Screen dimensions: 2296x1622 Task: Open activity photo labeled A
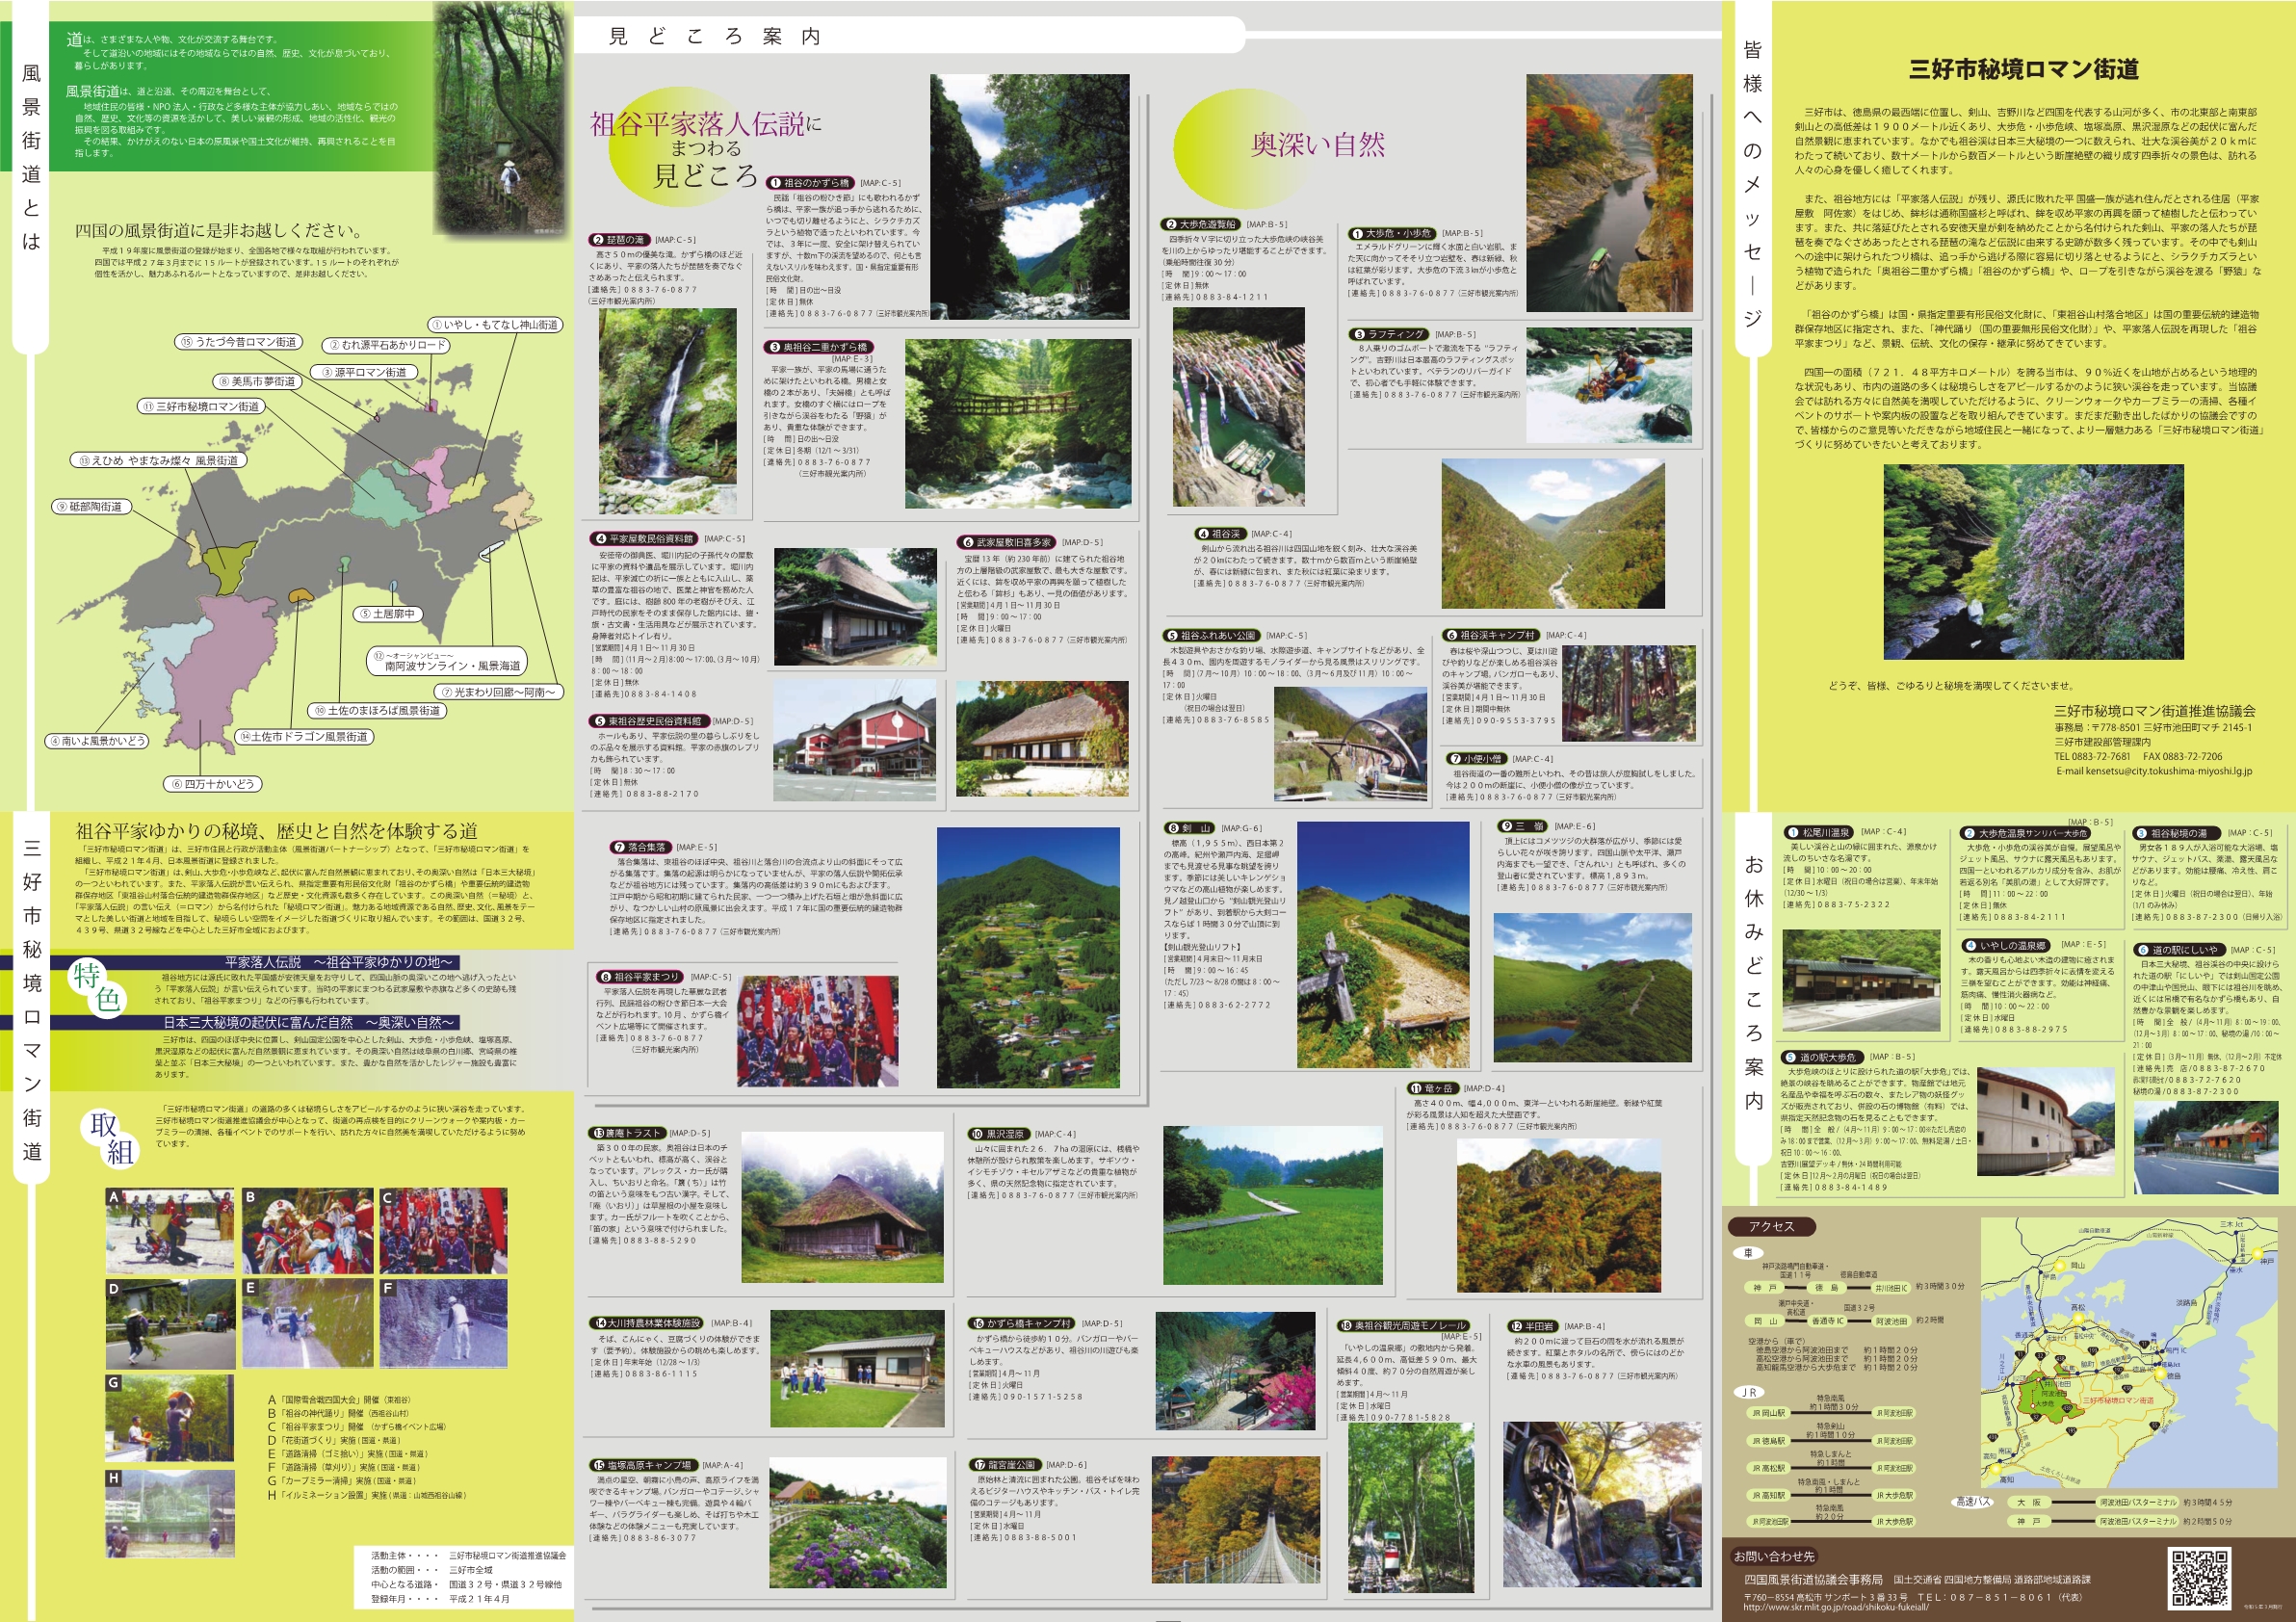pos(170,1231)
